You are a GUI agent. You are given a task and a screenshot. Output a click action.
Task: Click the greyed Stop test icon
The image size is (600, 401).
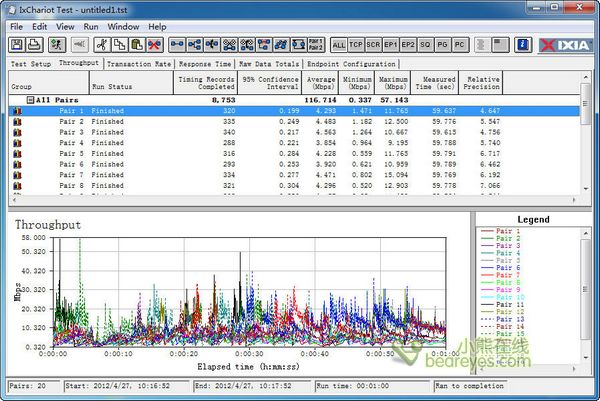79,45
